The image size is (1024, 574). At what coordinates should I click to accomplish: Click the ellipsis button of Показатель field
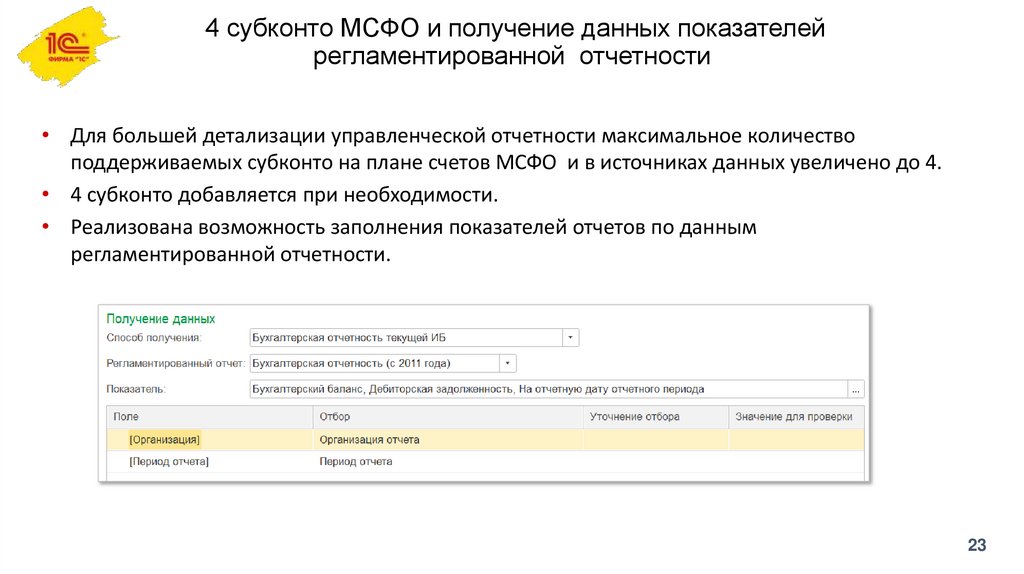856,389
